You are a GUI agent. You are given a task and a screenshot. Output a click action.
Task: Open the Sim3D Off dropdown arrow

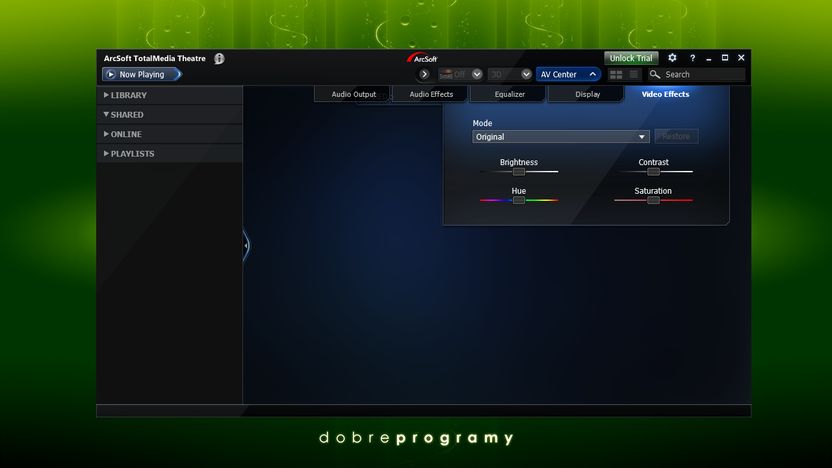point(476,74)
